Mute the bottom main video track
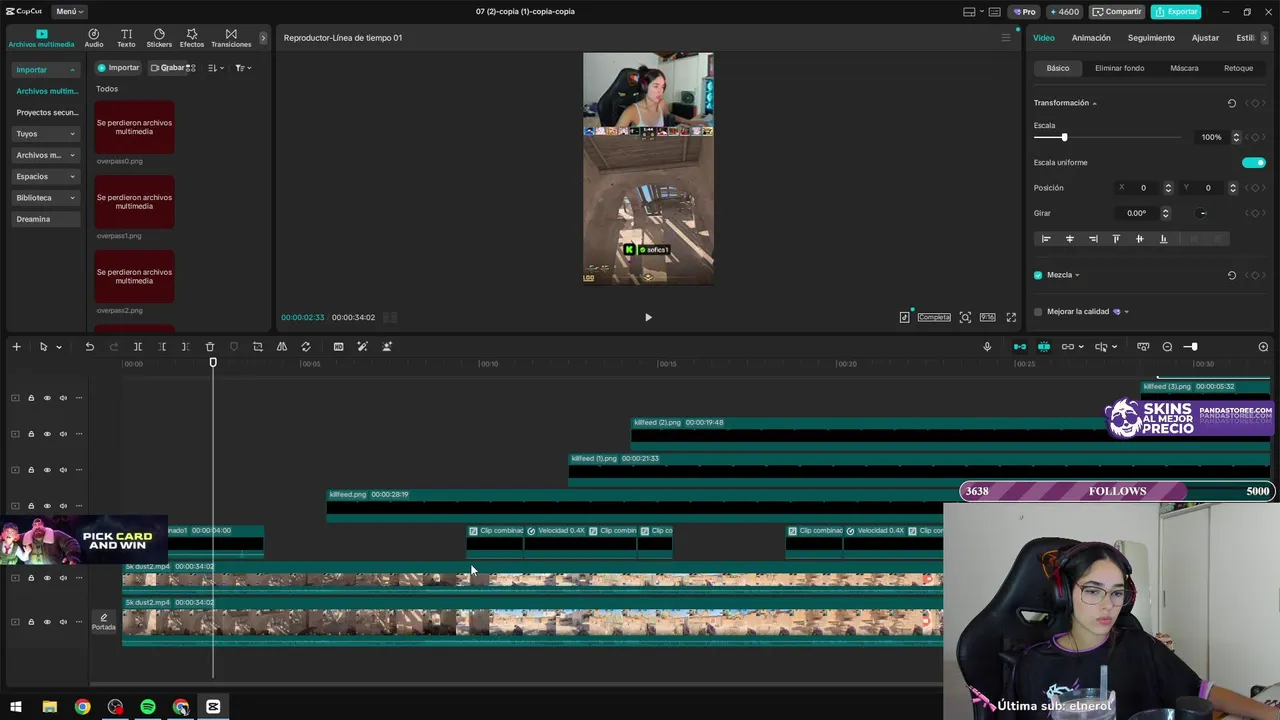1280x720 pixels. pyautogui.click(x=63, y=622)
